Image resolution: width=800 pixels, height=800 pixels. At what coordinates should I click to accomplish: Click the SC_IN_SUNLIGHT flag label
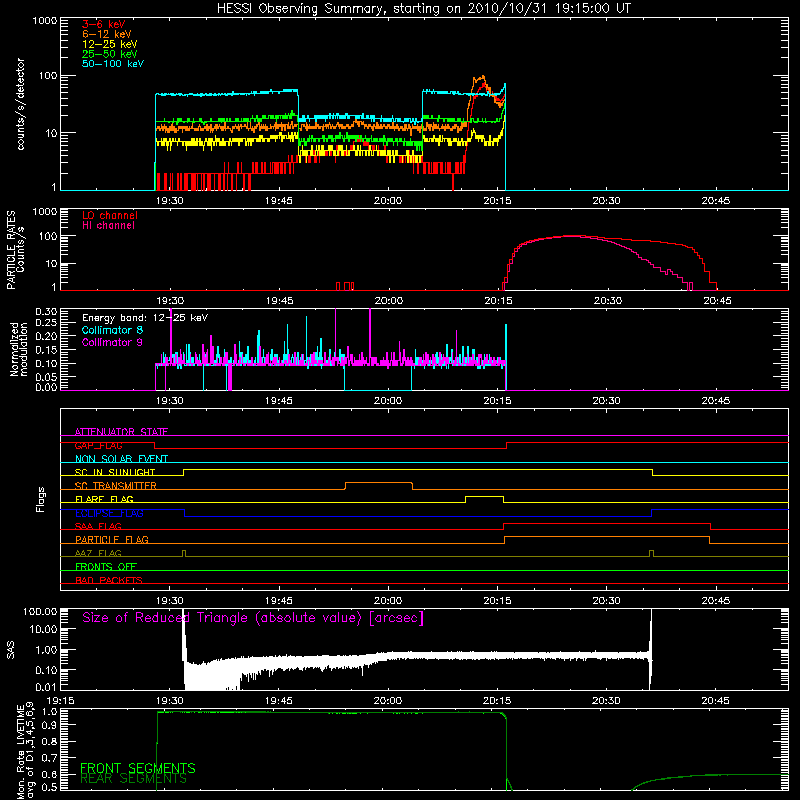pyautogui.click(x=115, y=472)
